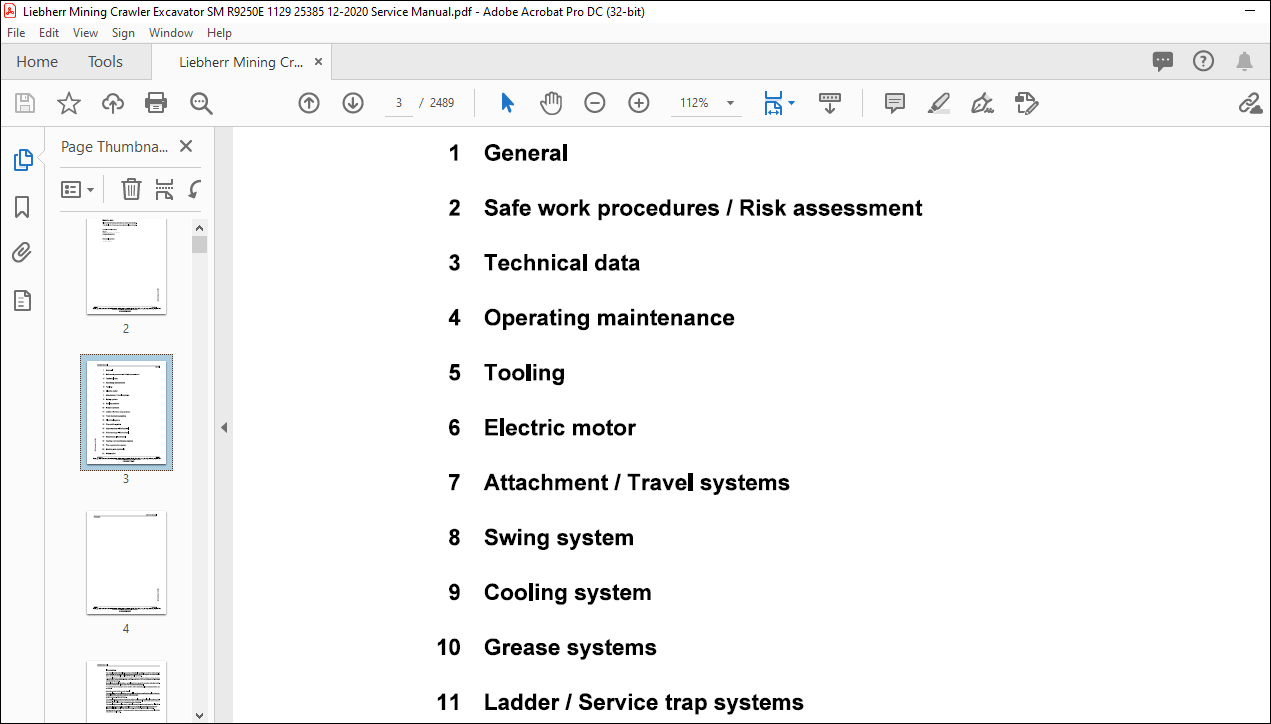Open the Bookmarks panel icon

tap(22, 207)
